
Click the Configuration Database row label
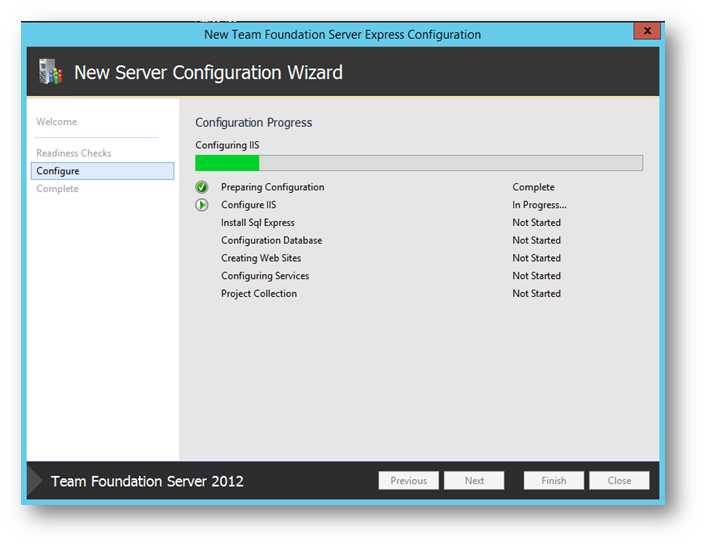pyautogui.click(x=271, y=240)
